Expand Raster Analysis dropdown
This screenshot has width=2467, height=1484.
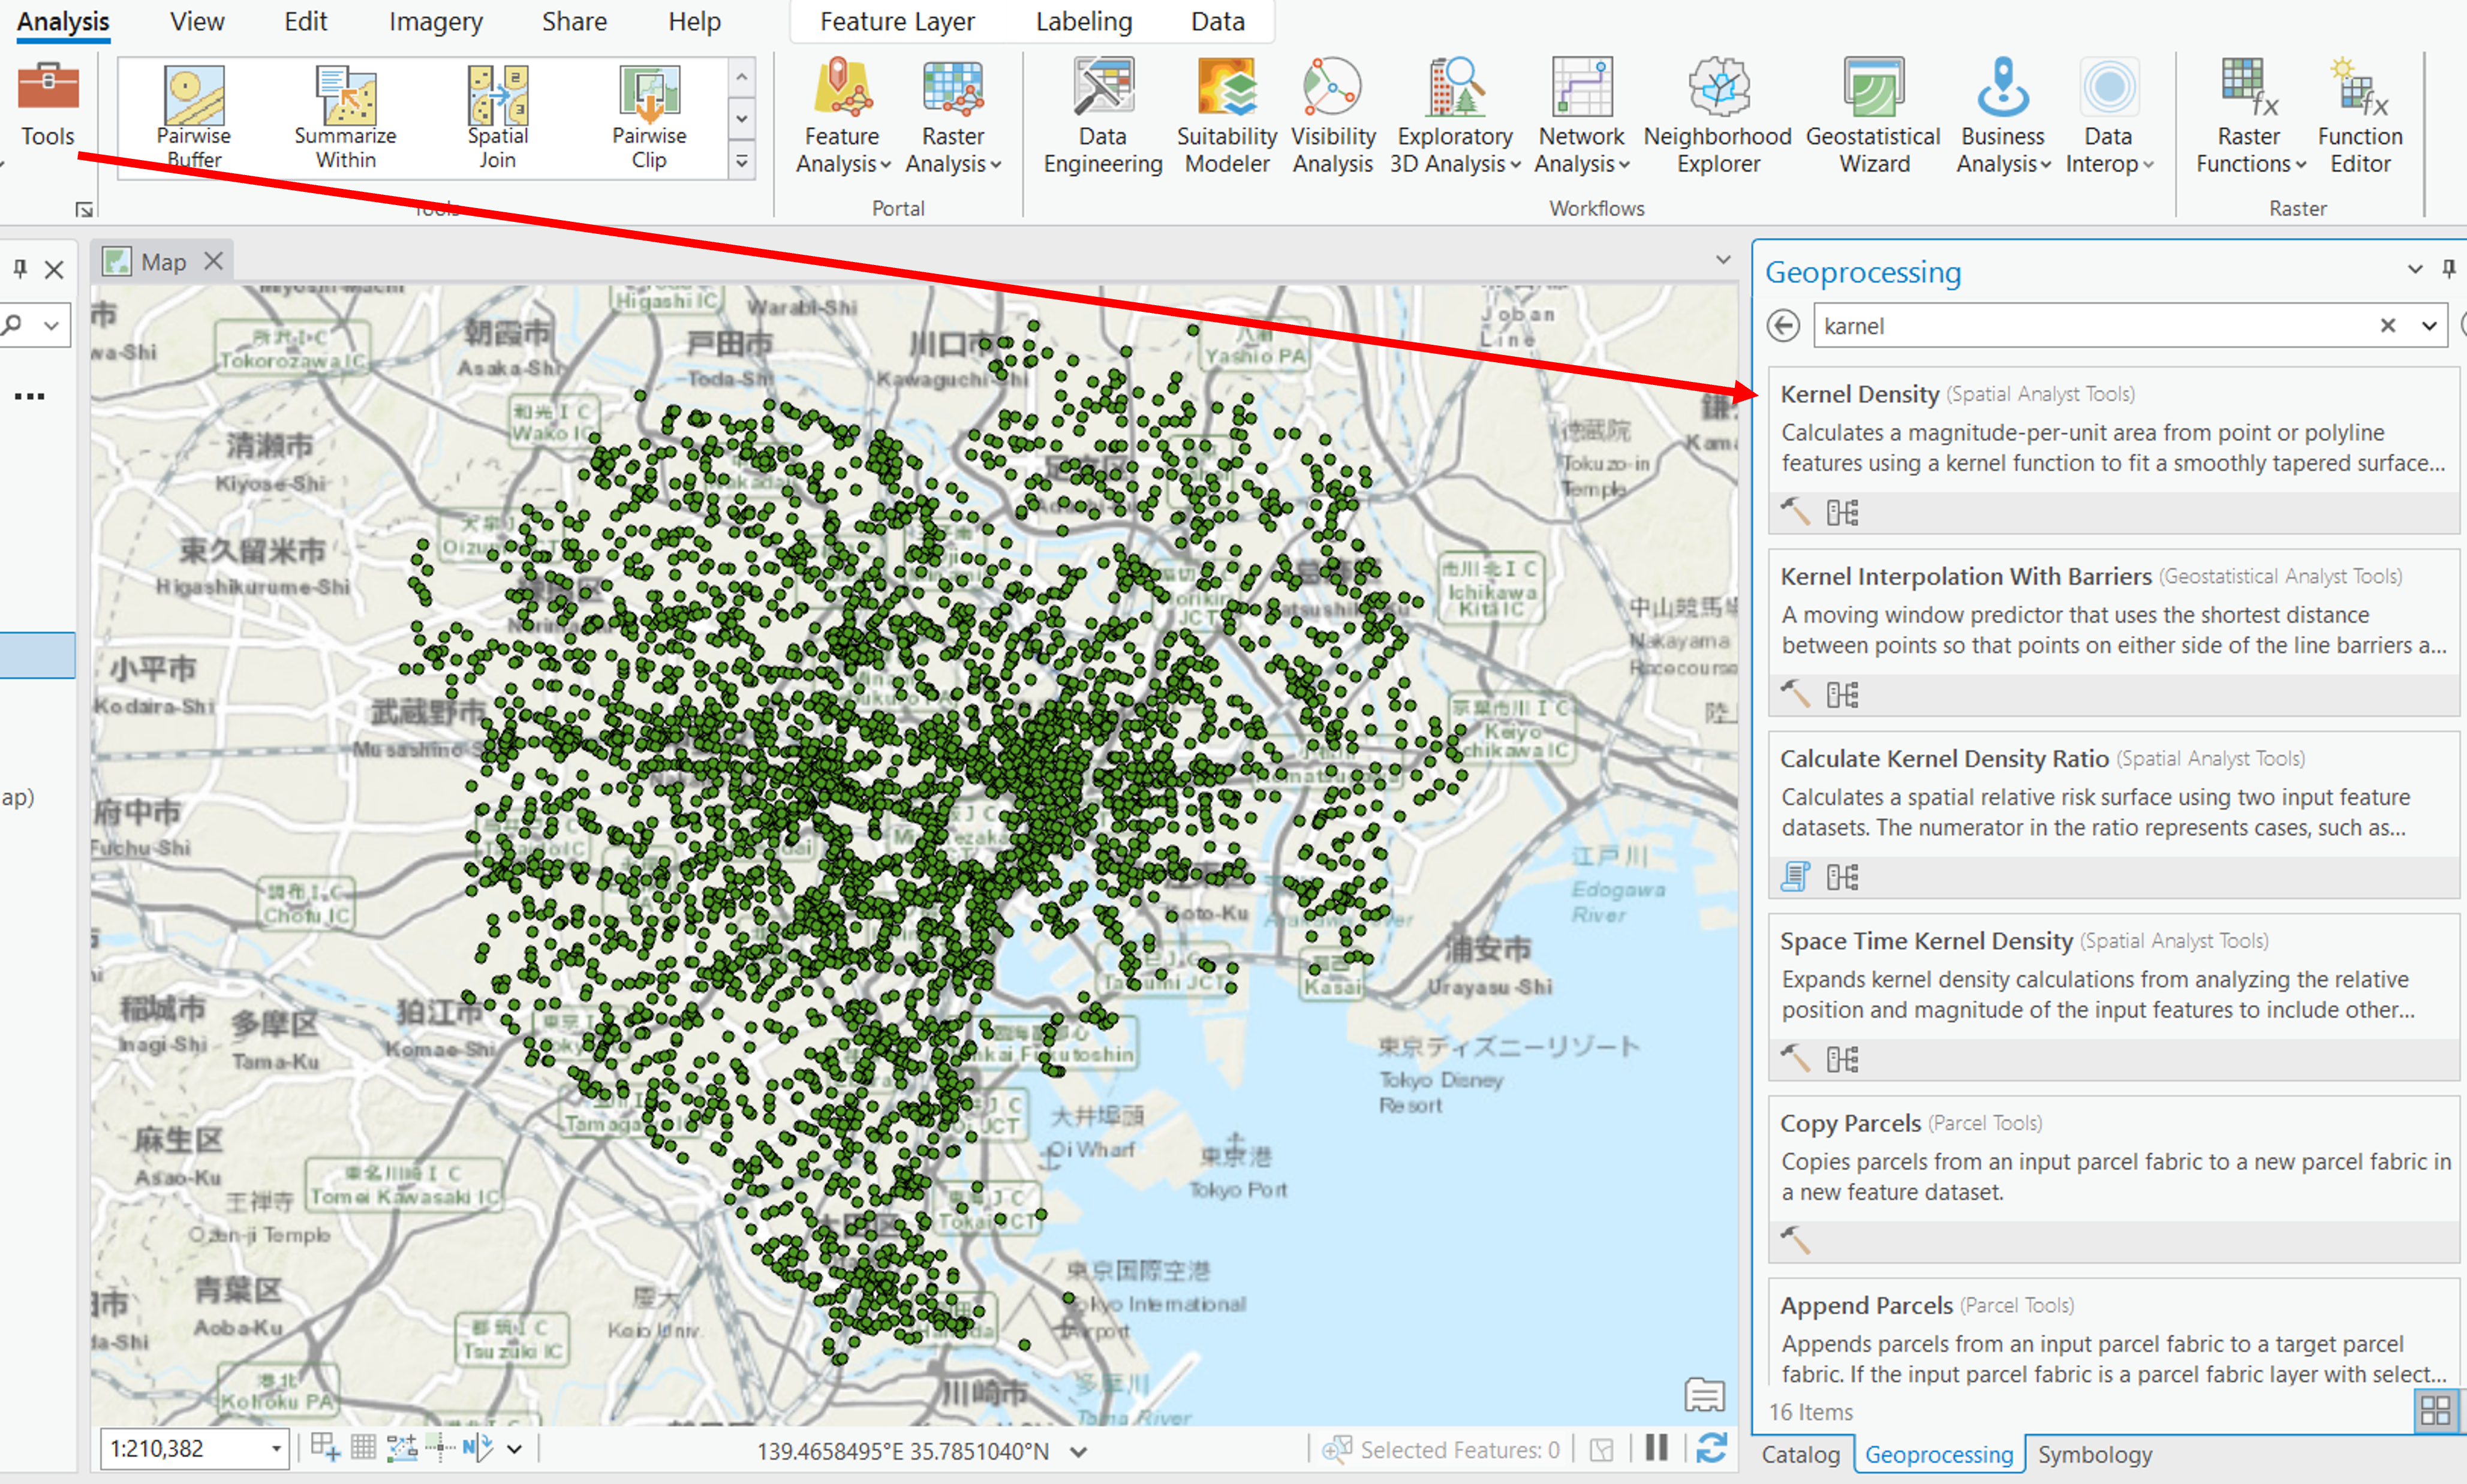tap(996, 165)
